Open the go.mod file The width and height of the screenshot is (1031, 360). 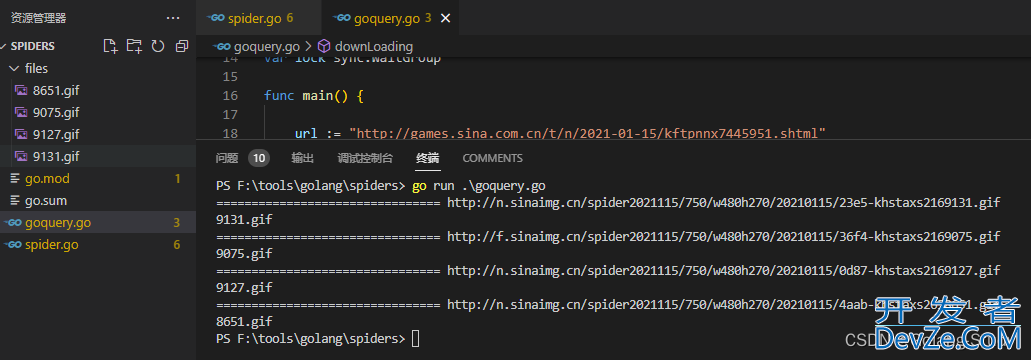pyautogui.click(x=98, y=179)
